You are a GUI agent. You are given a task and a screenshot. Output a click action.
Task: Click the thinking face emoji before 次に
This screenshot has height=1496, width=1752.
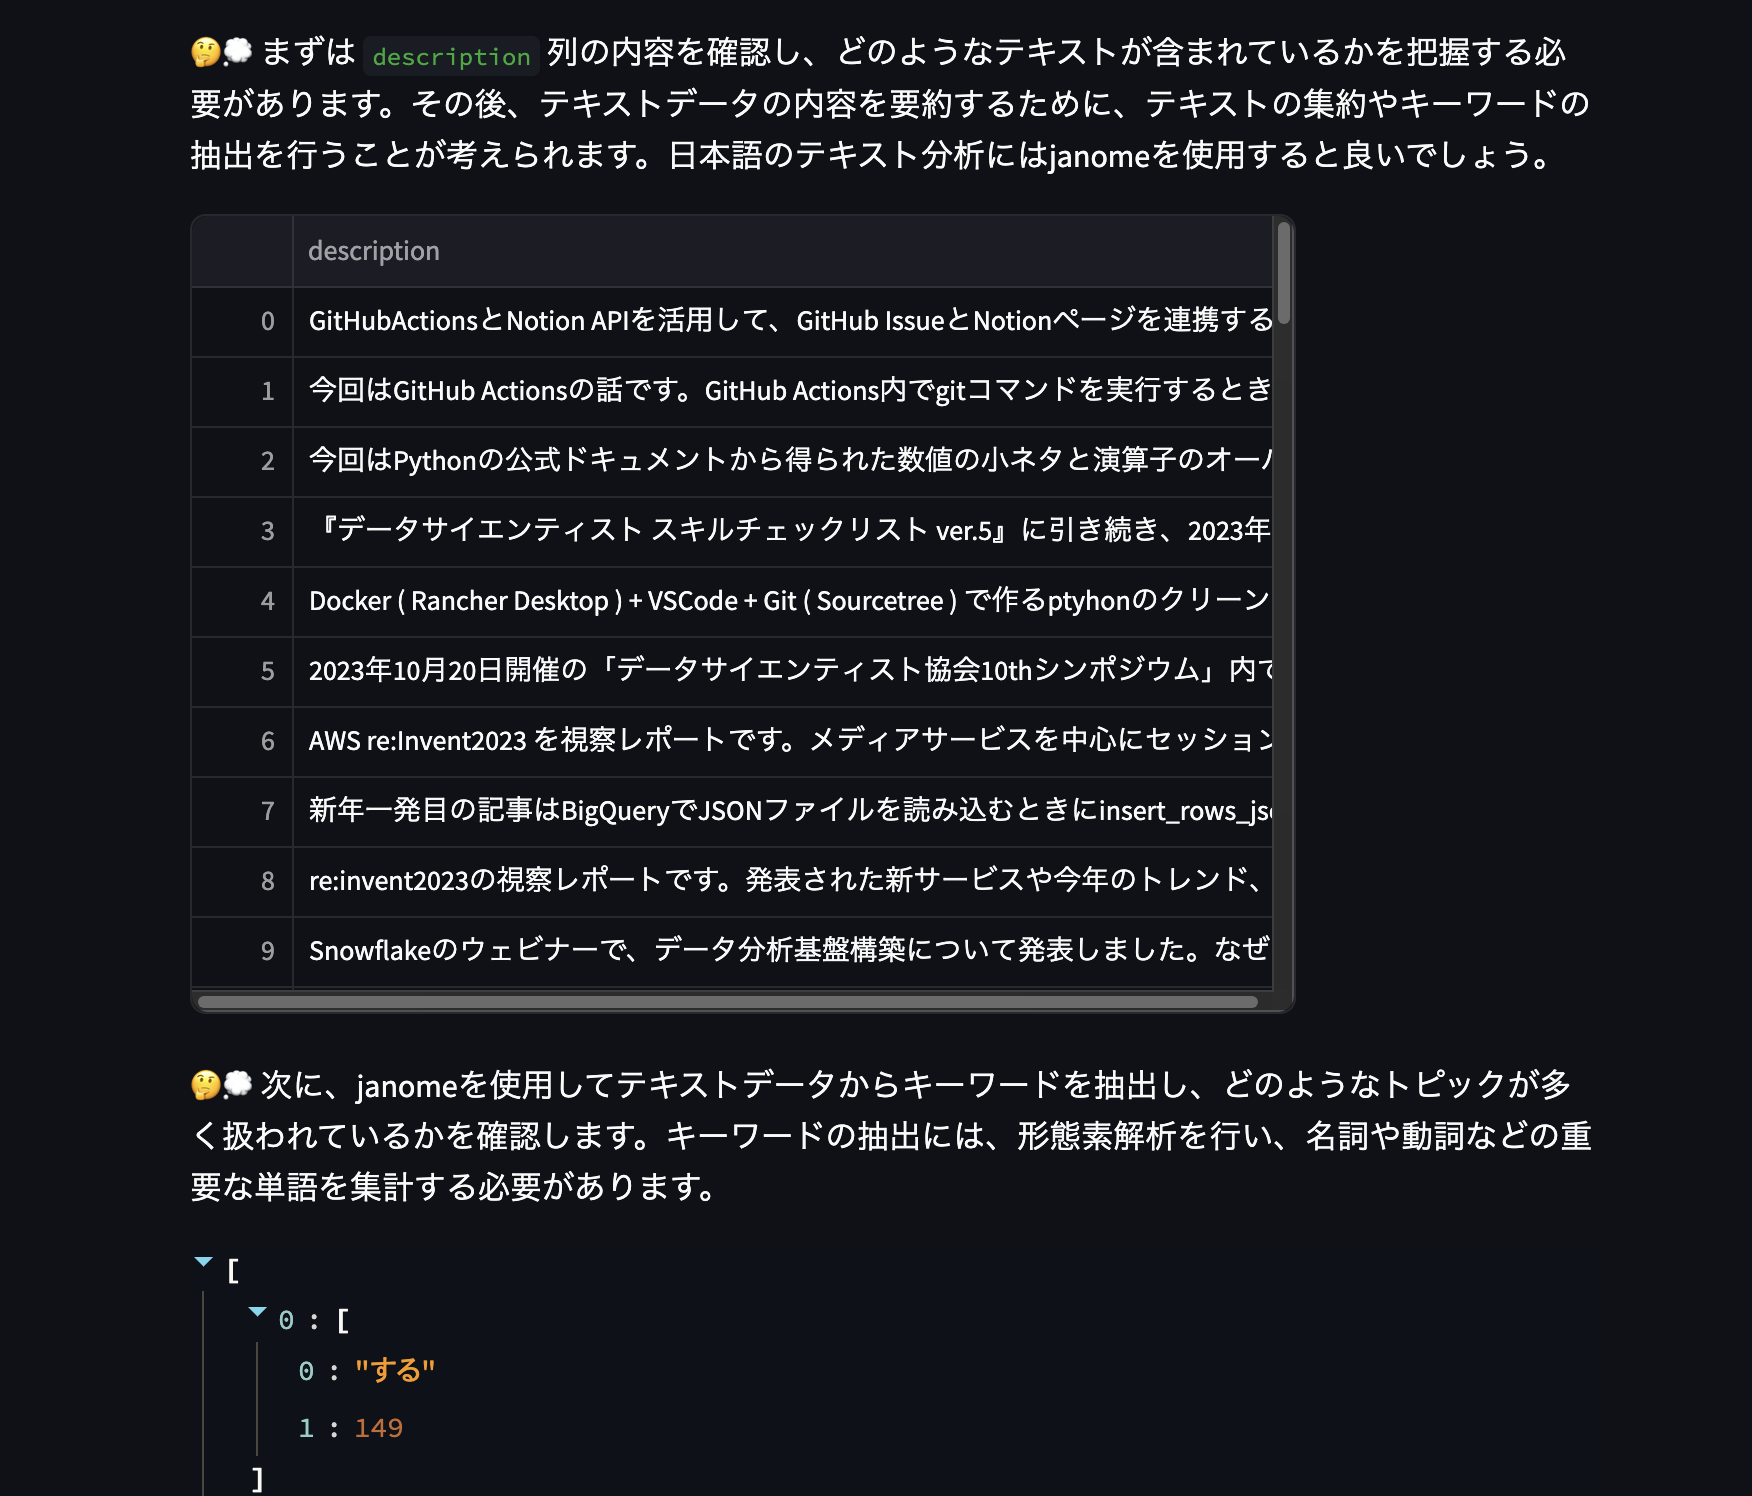click(206, 1085)
